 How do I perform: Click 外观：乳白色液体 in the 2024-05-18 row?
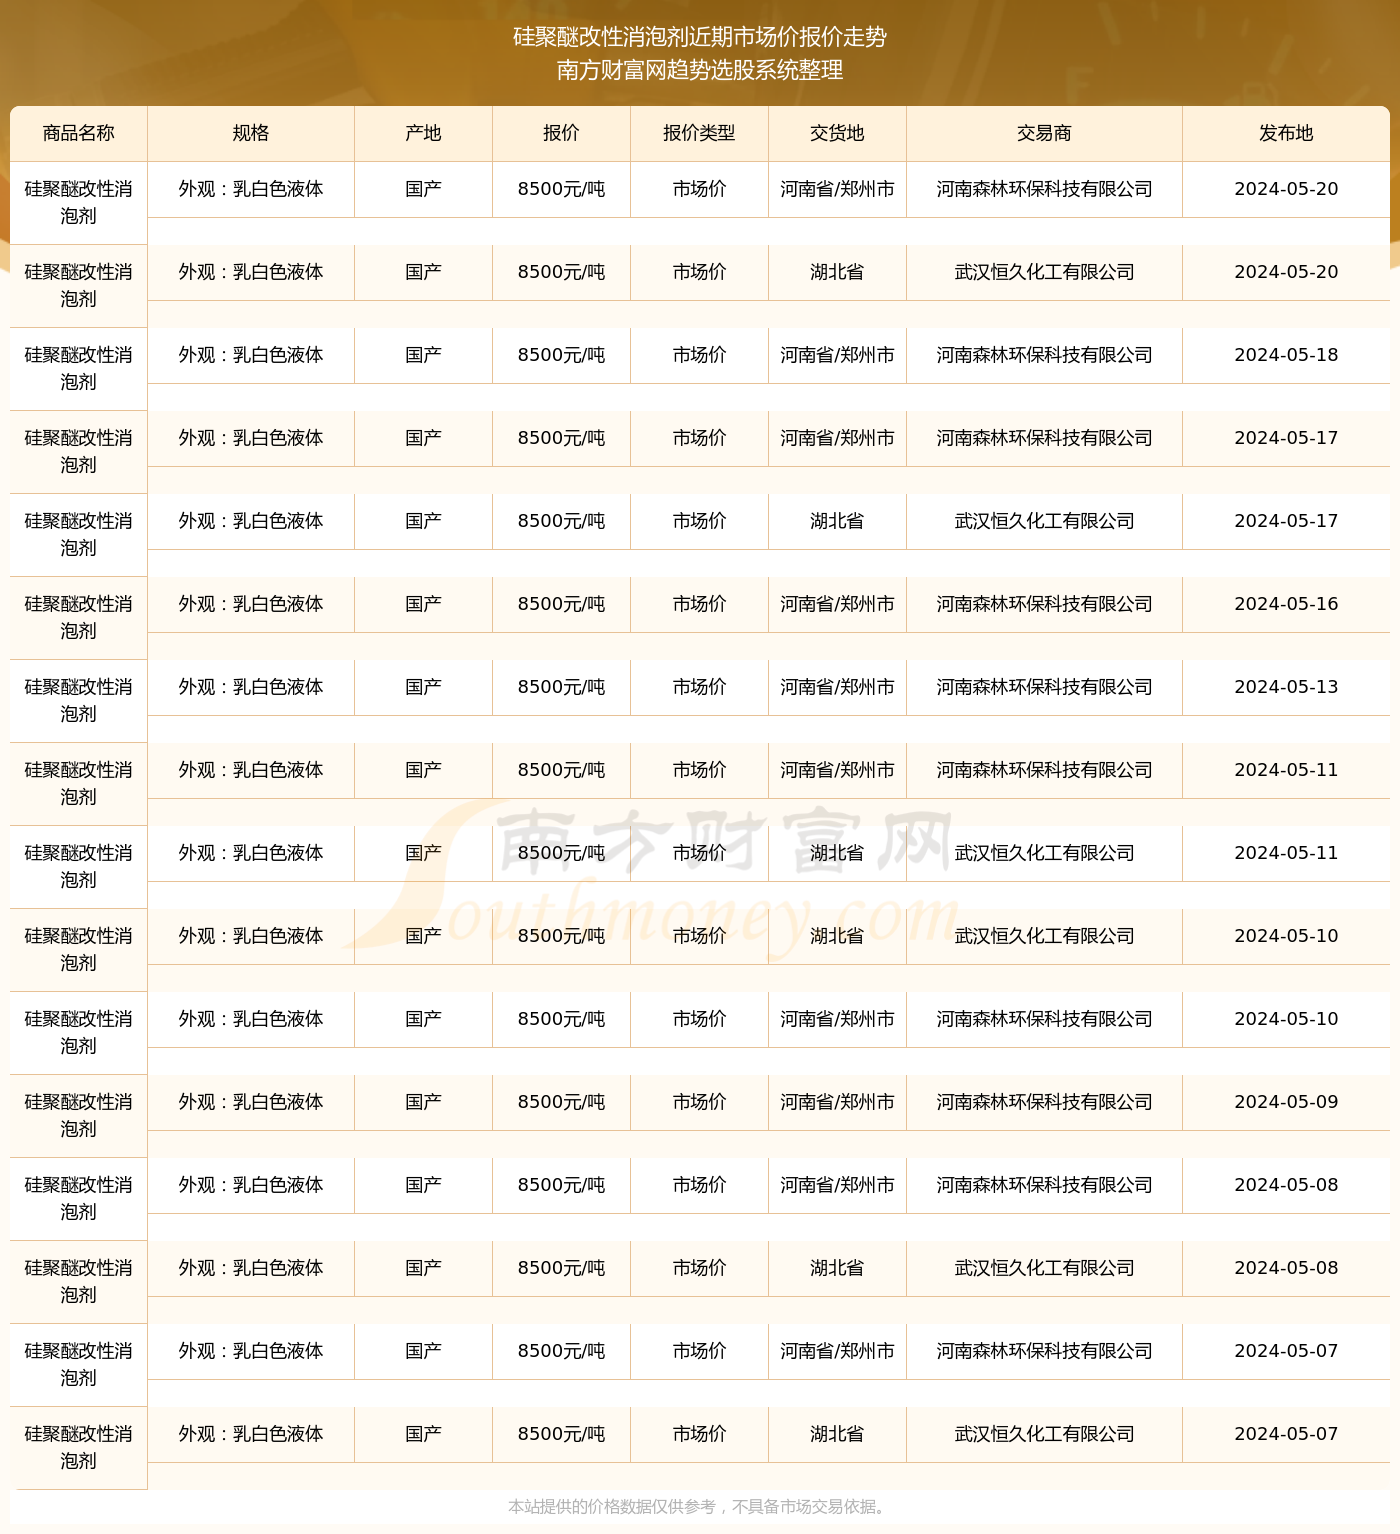coord(251,355)
